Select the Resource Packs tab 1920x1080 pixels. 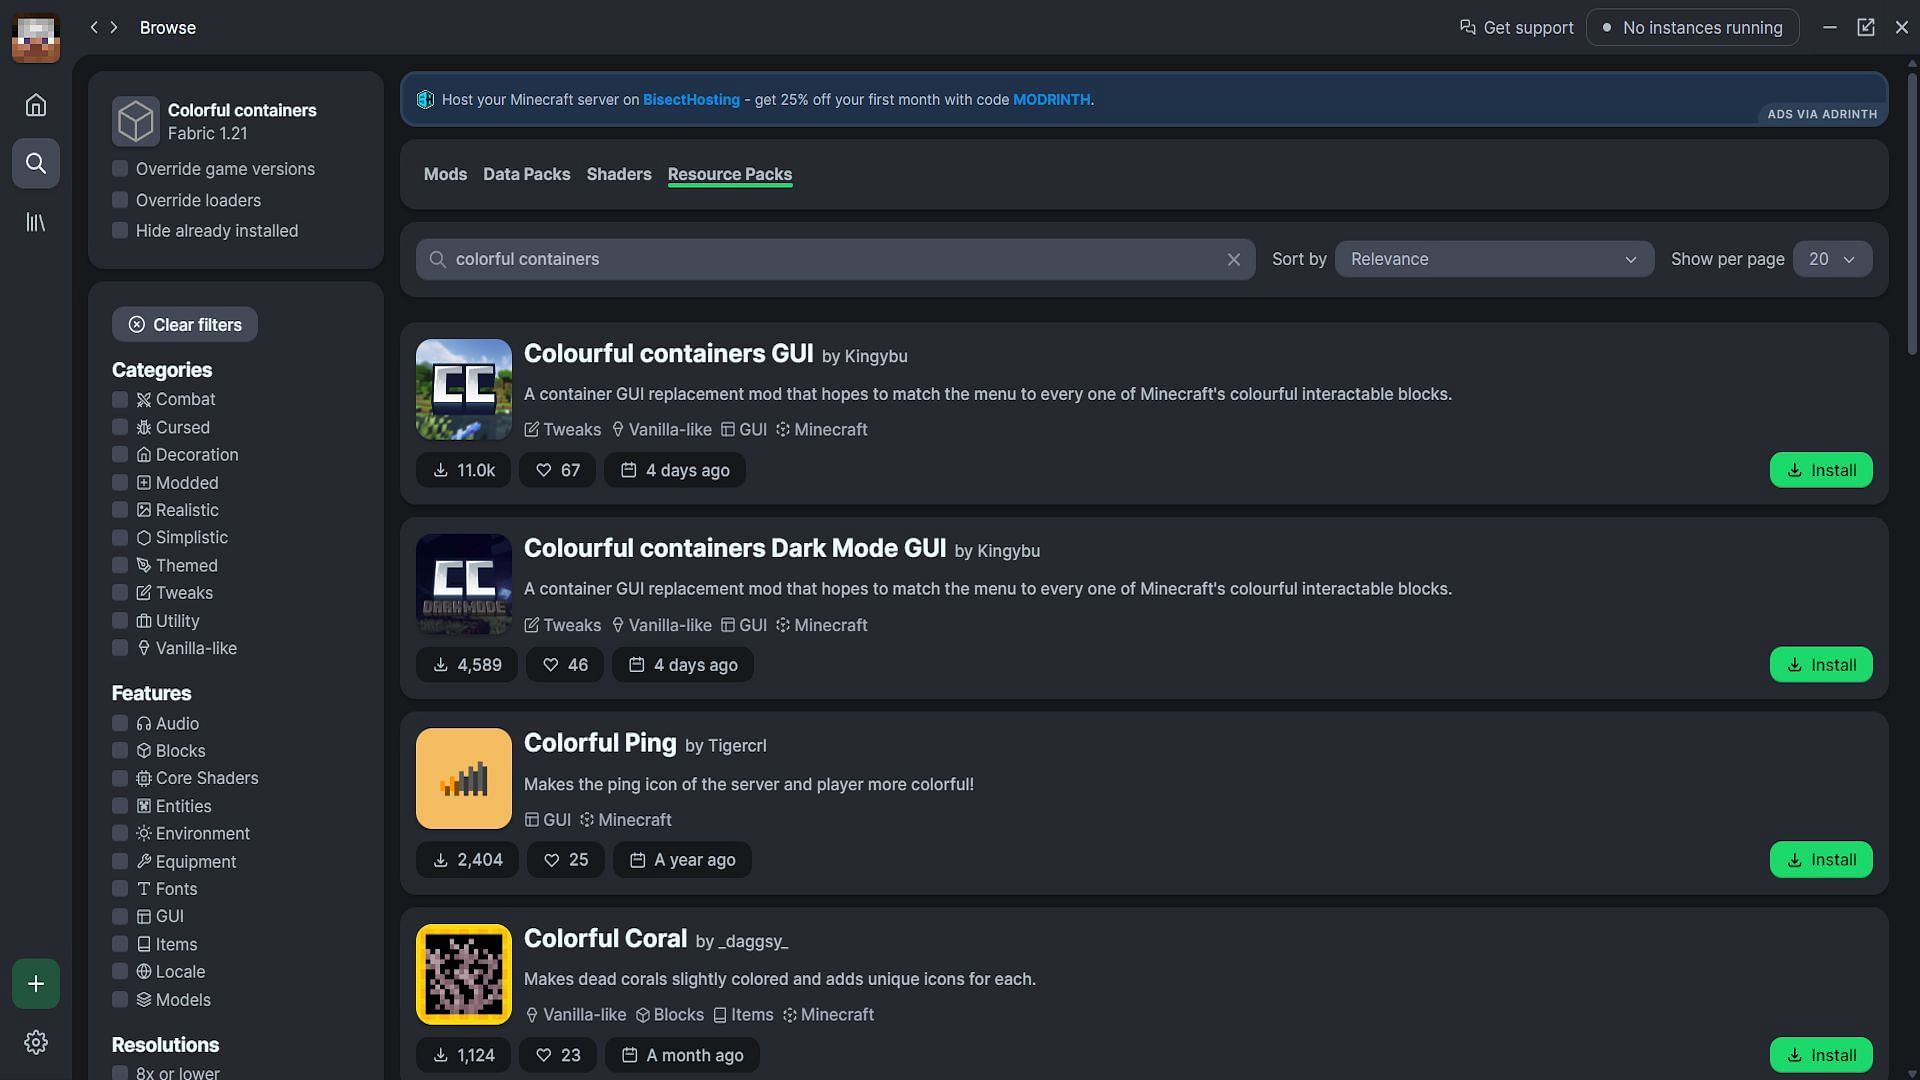tap(730, 174)
